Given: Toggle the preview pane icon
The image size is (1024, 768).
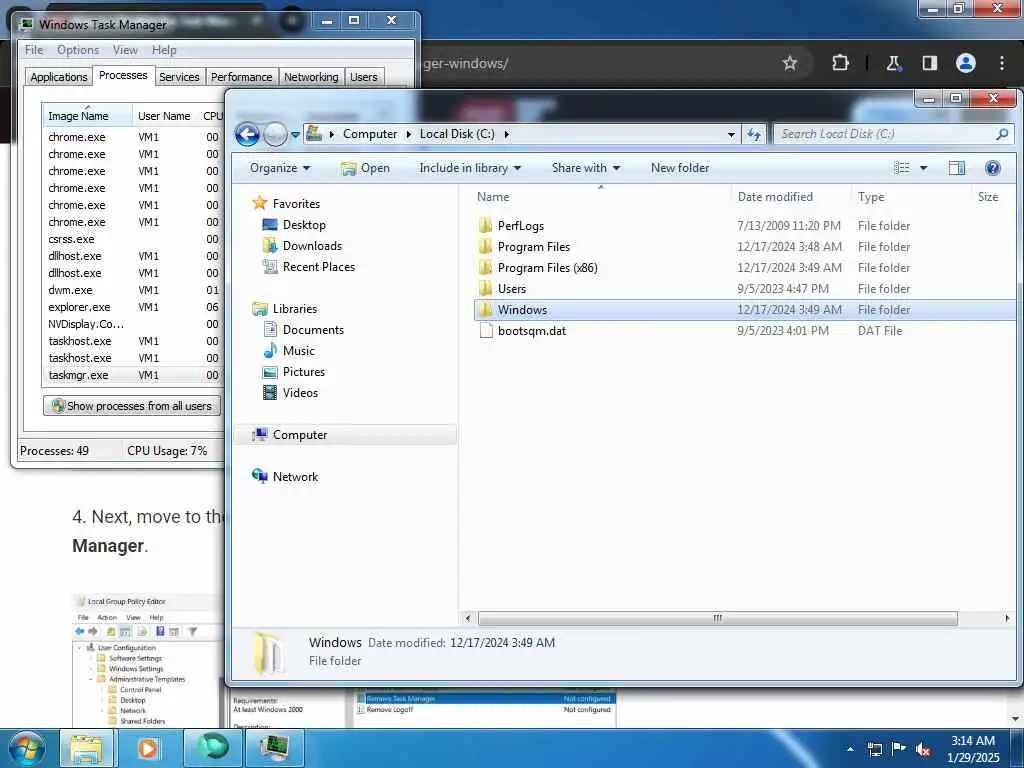Looking at the screenshot, I should (x=957, y=168).
